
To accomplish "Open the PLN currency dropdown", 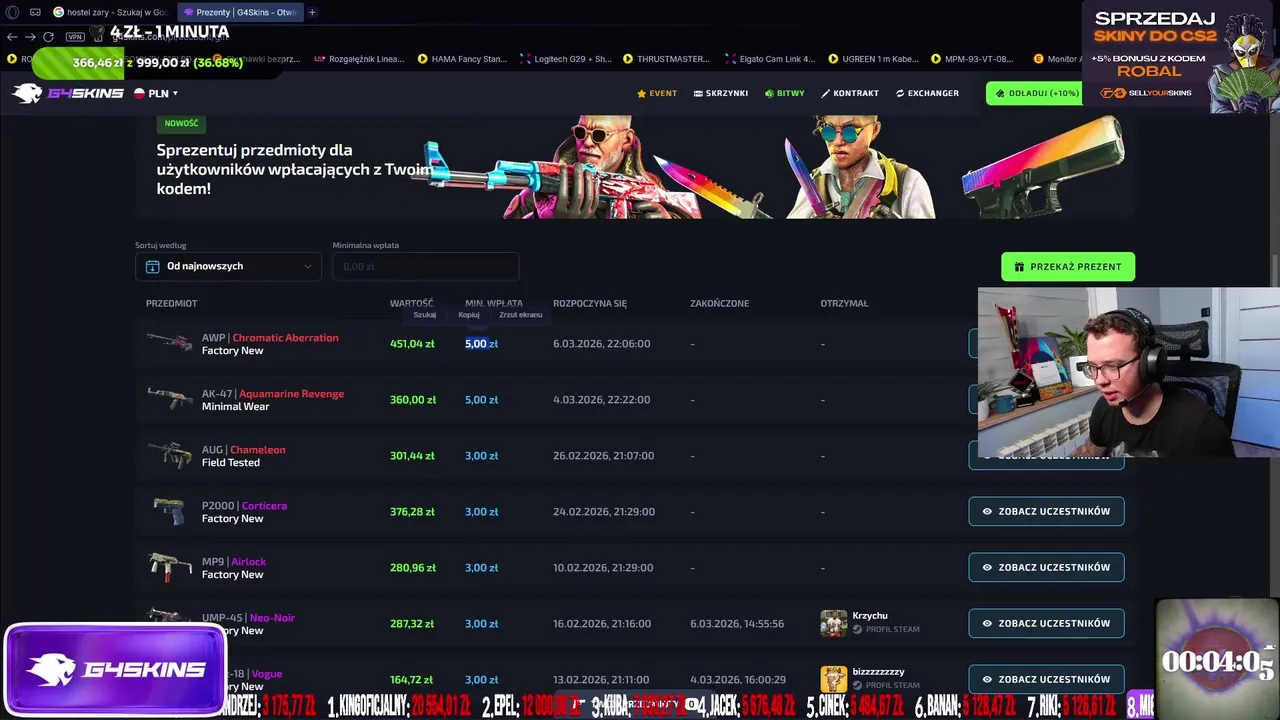I will click(x=156, y=93).
